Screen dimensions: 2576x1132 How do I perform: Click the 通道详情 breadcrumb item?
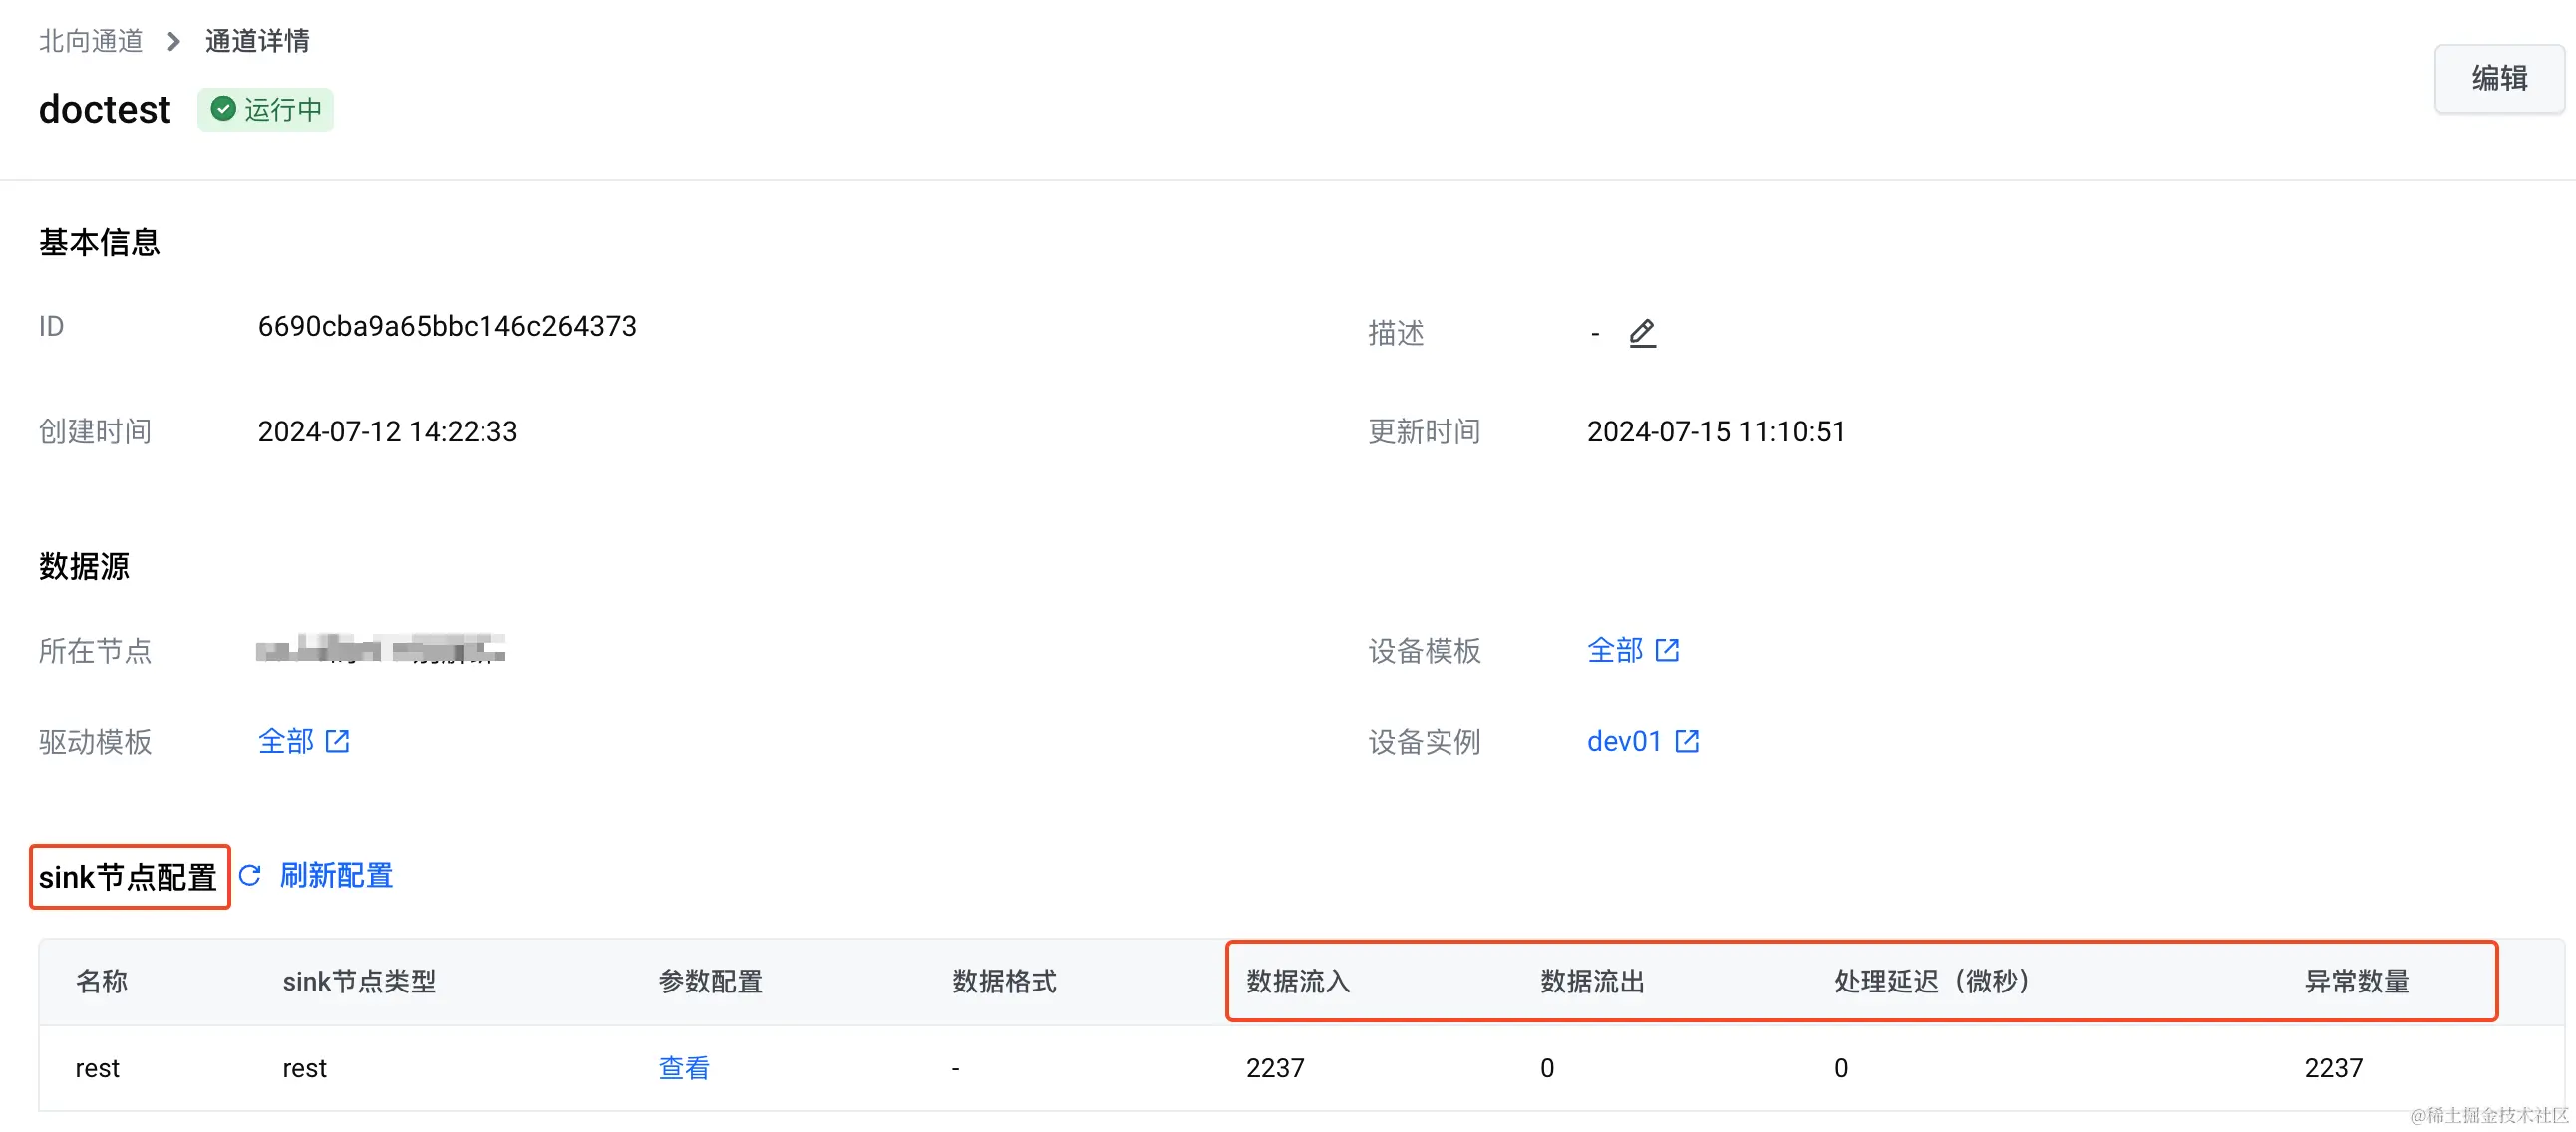[257, 41]
